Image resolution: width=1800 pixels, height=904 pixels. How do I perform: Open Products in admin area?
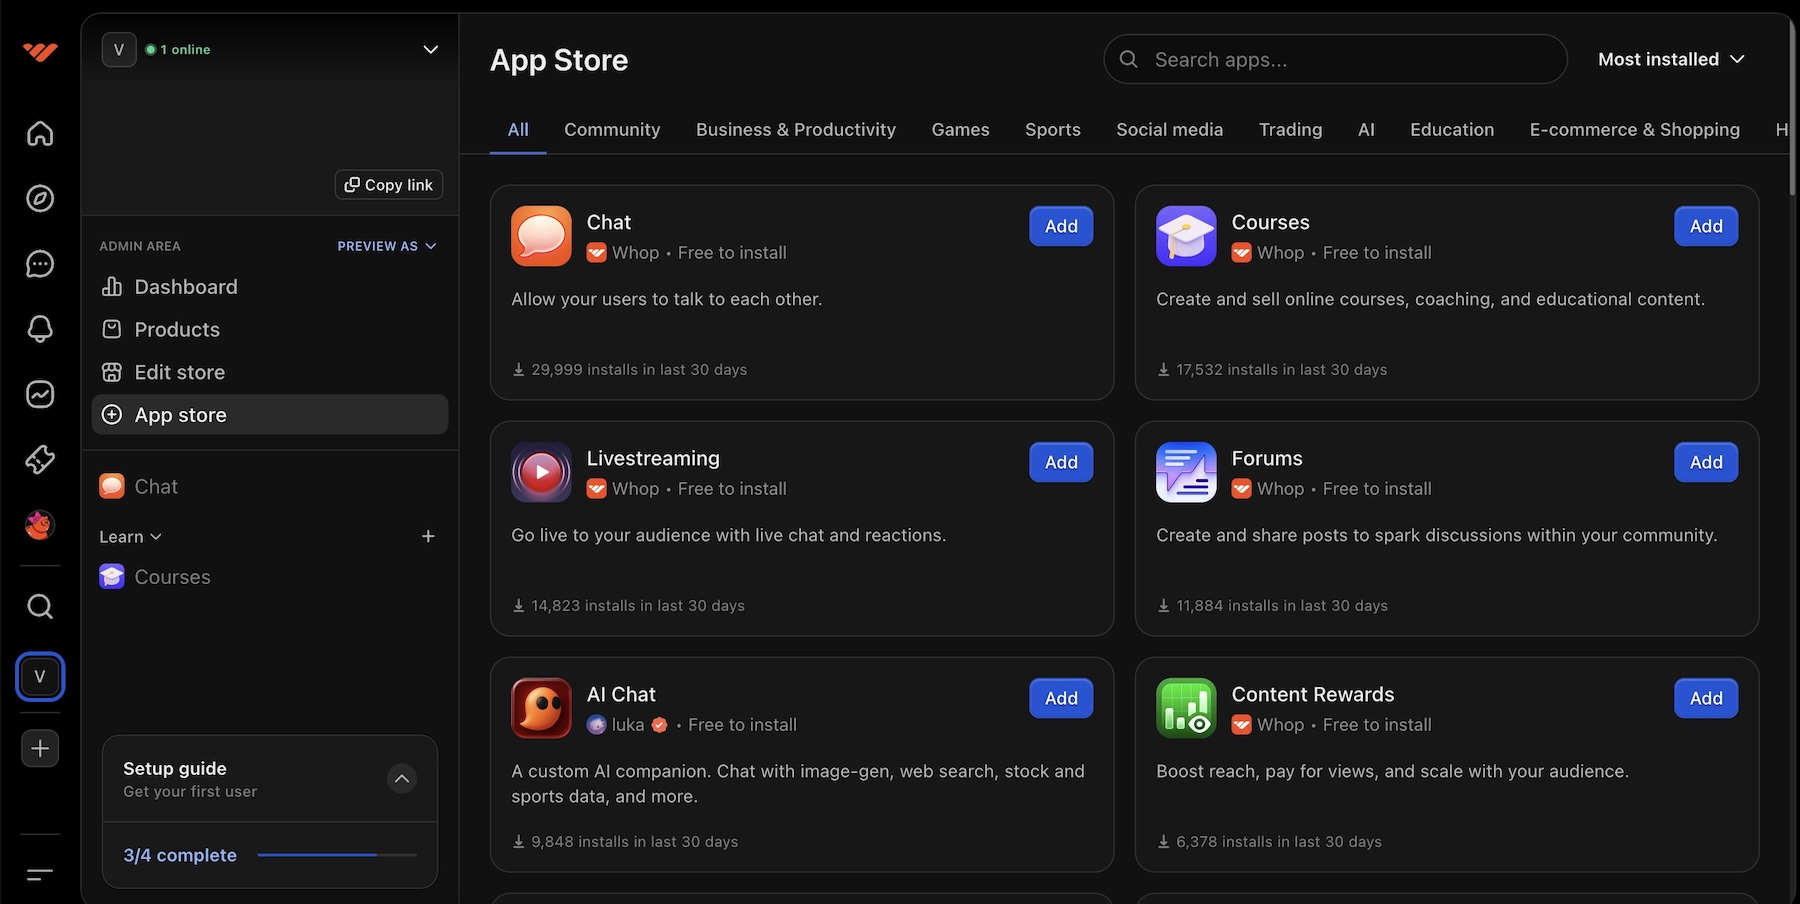click(270, 330)
